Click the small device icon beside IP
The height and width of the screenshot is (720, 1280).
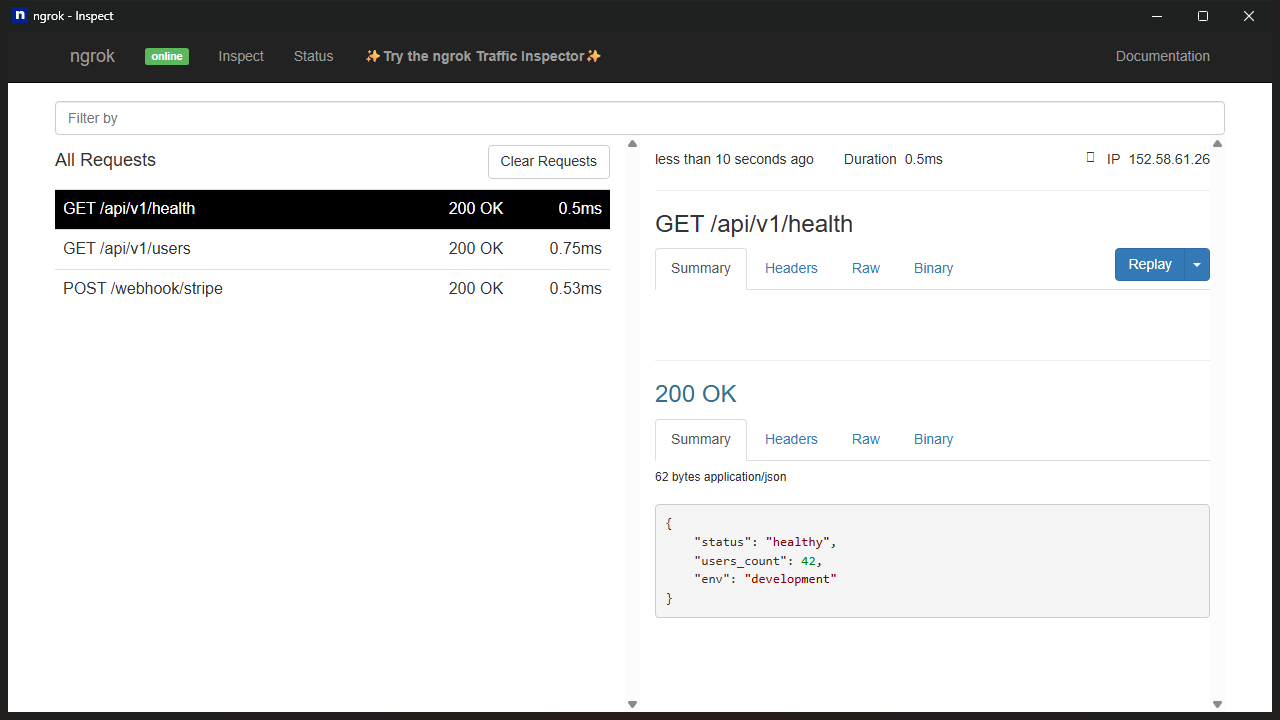(1091, 158)
